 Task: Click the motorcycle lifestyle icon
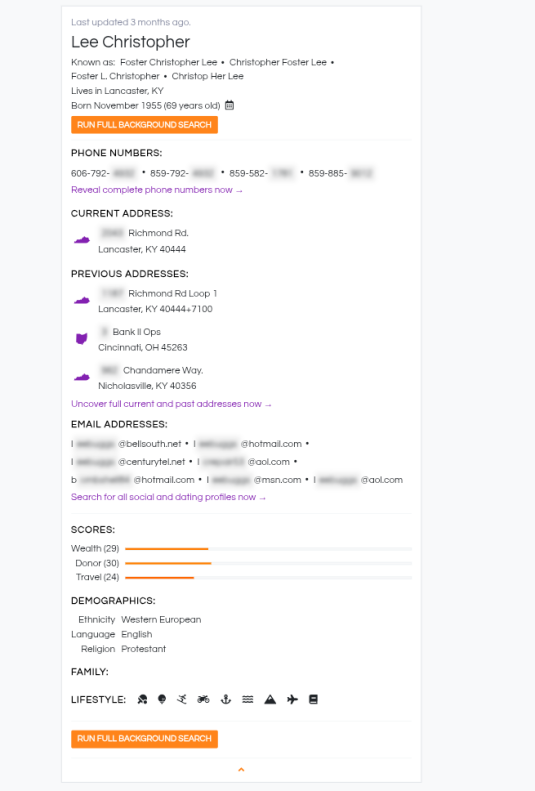(x=203, y=699)
